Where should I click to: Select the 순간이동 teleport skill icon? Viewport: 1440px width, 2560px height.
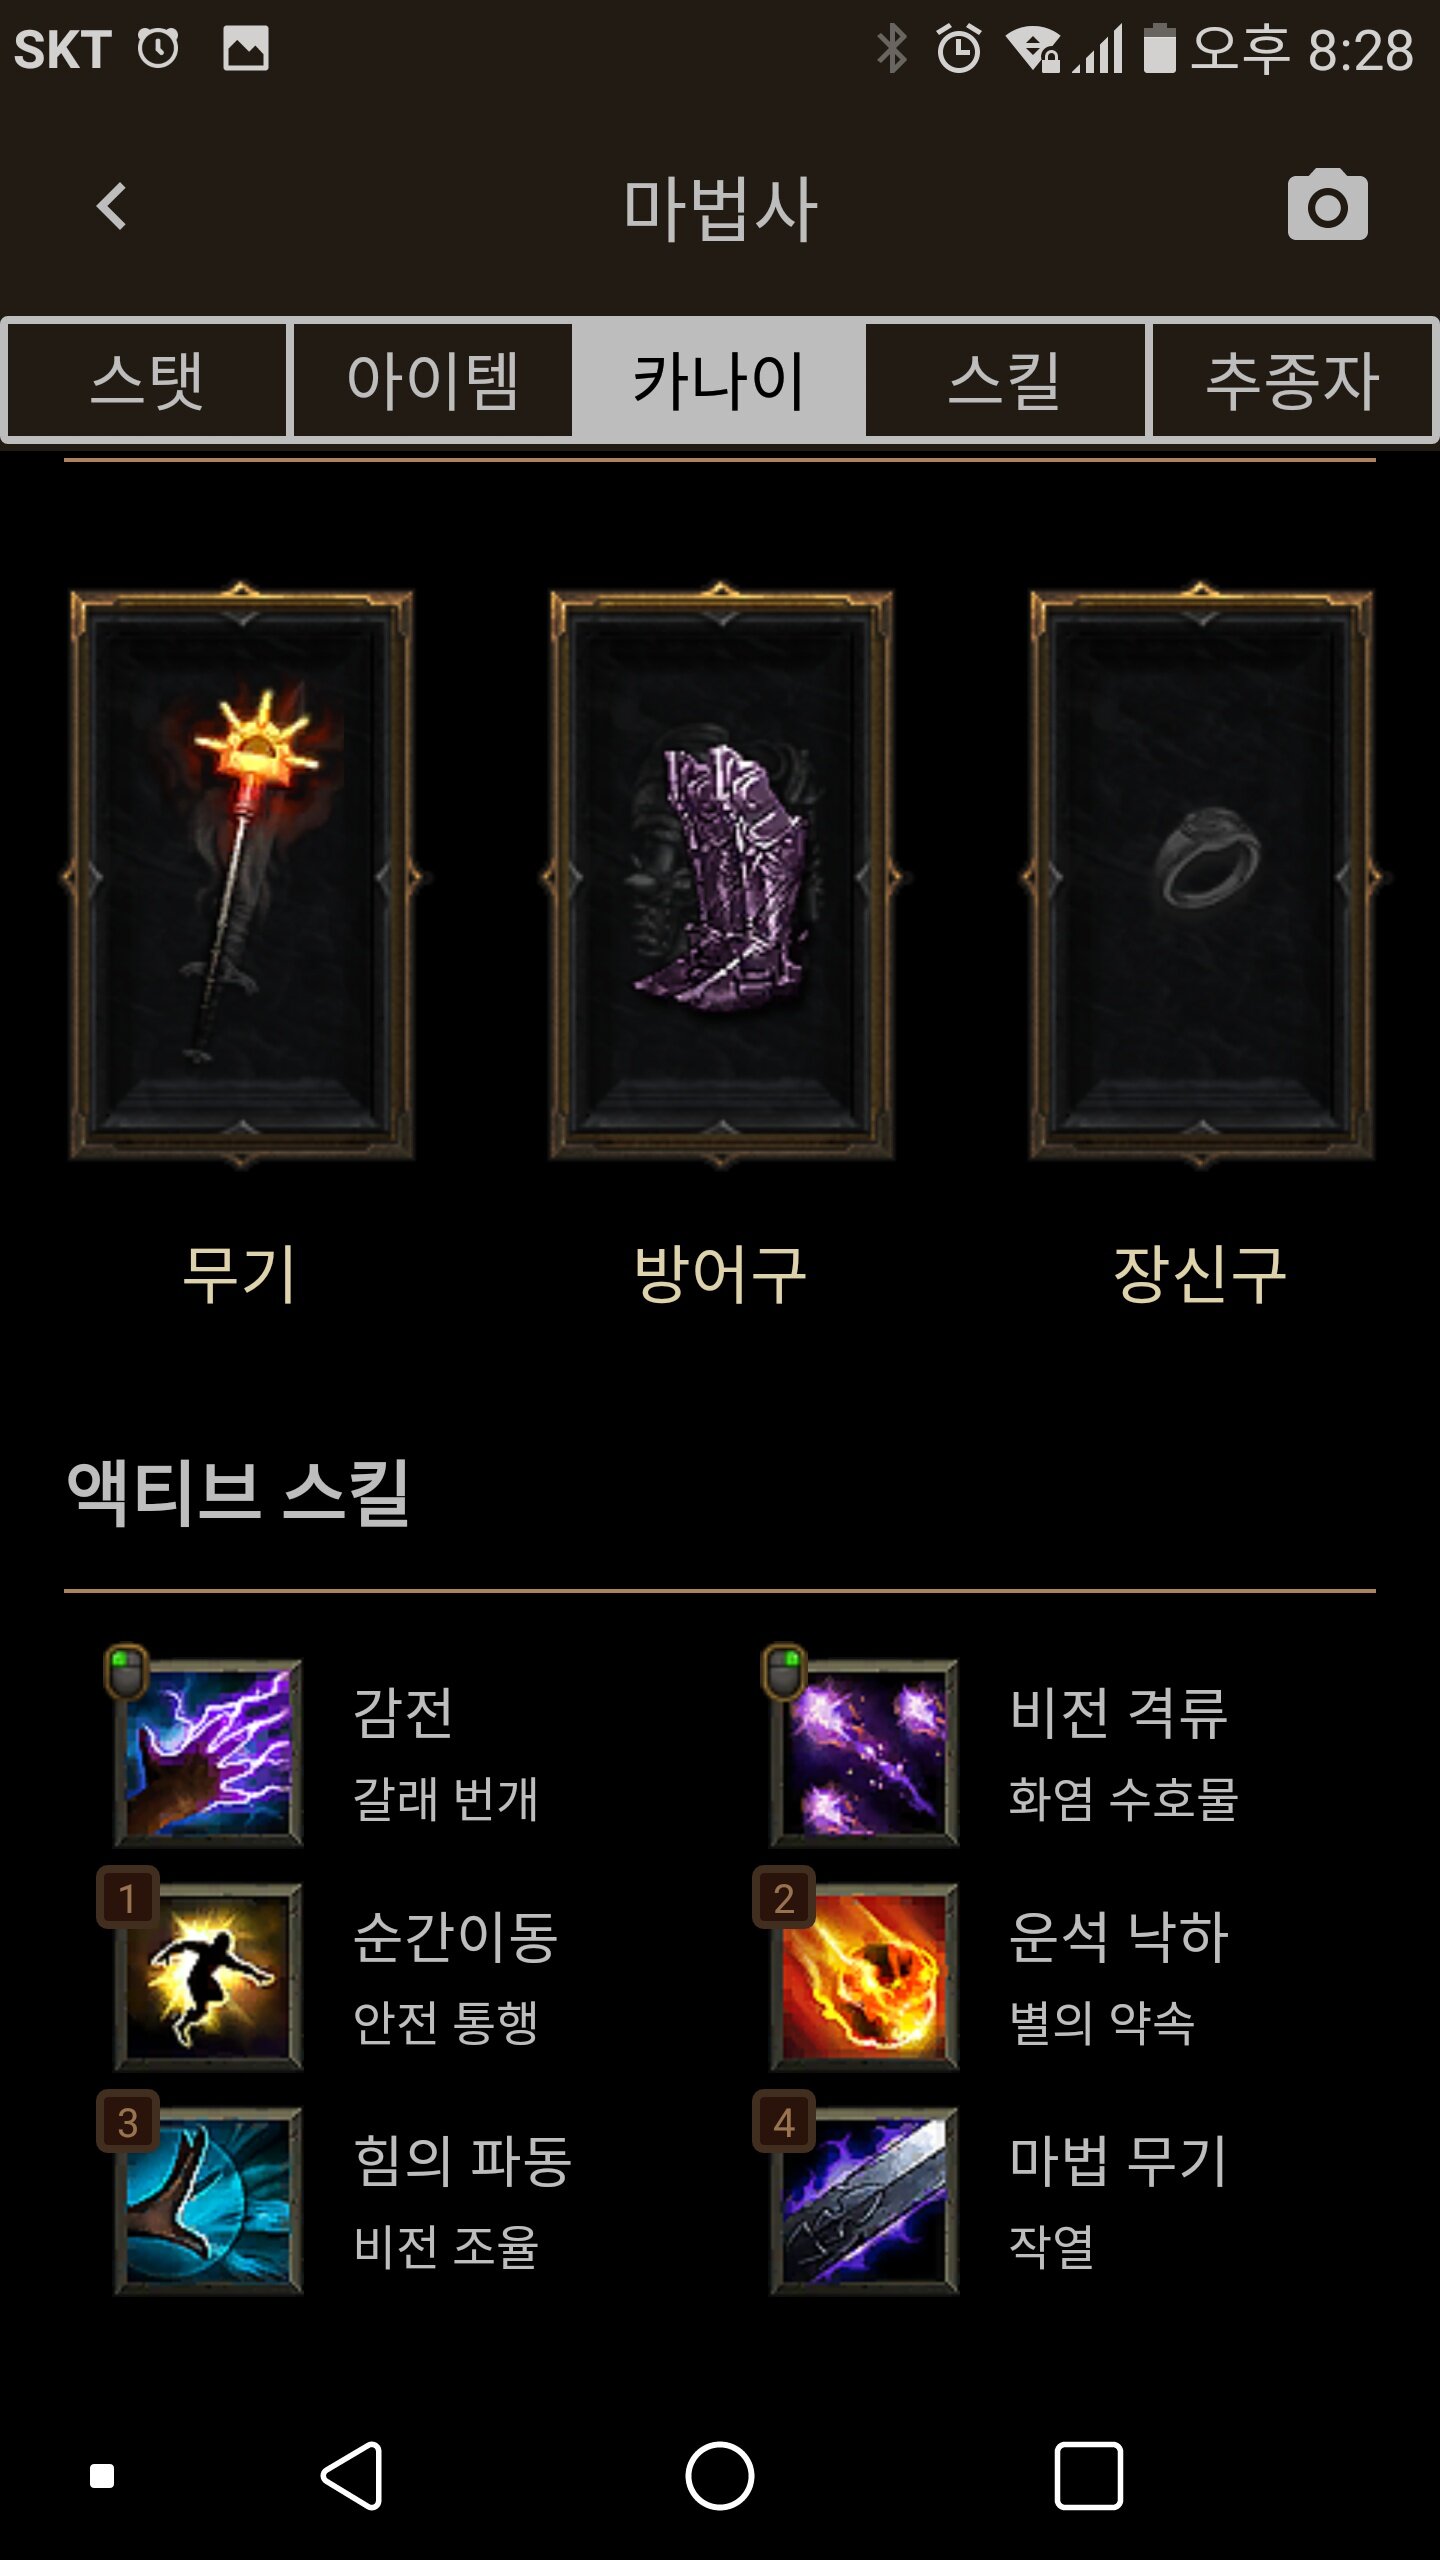[208, 1976]
